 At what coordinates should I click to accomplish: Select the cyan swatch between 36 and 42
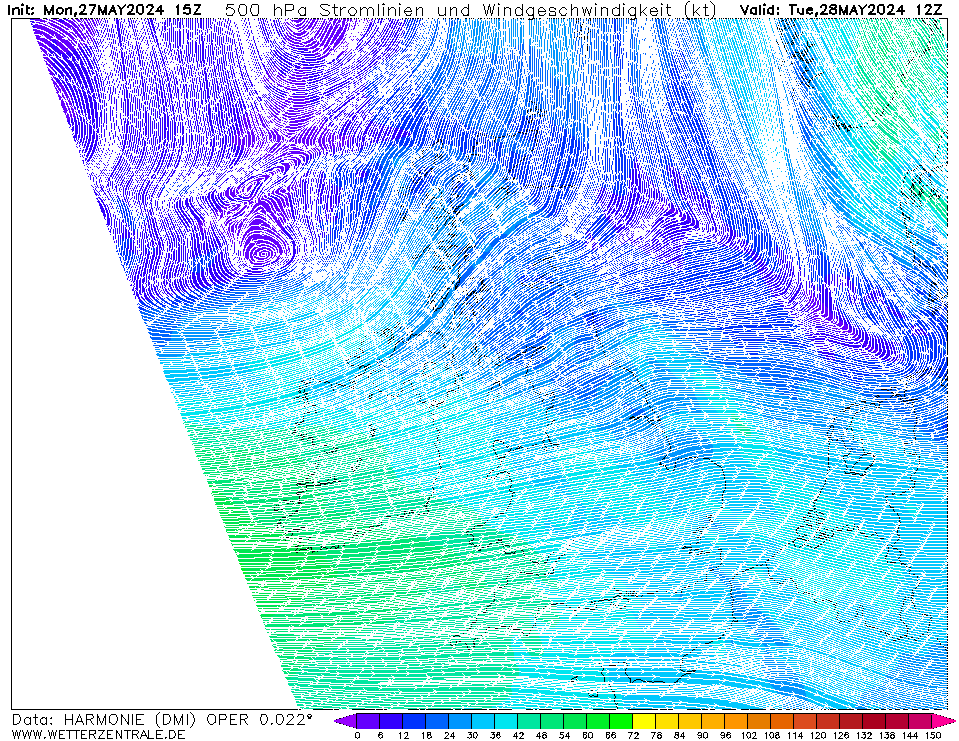506,721
